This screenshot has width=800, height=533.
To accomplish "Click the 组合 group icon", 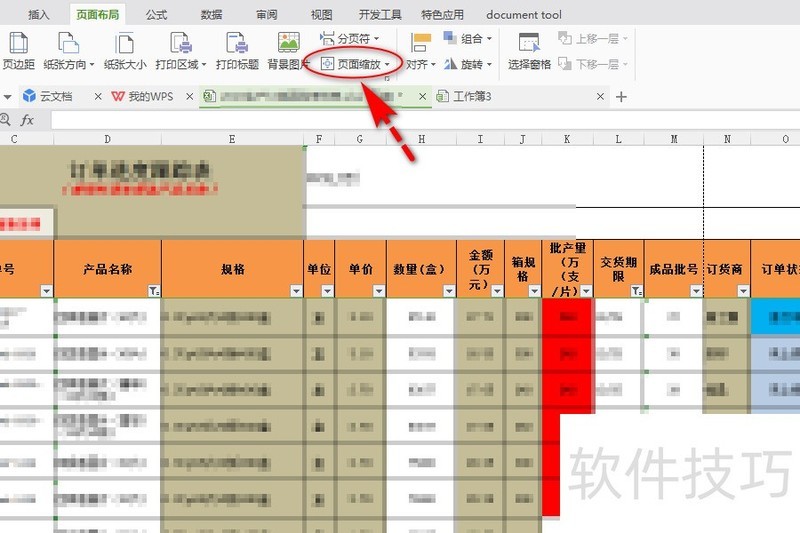I will coord(449,38).
